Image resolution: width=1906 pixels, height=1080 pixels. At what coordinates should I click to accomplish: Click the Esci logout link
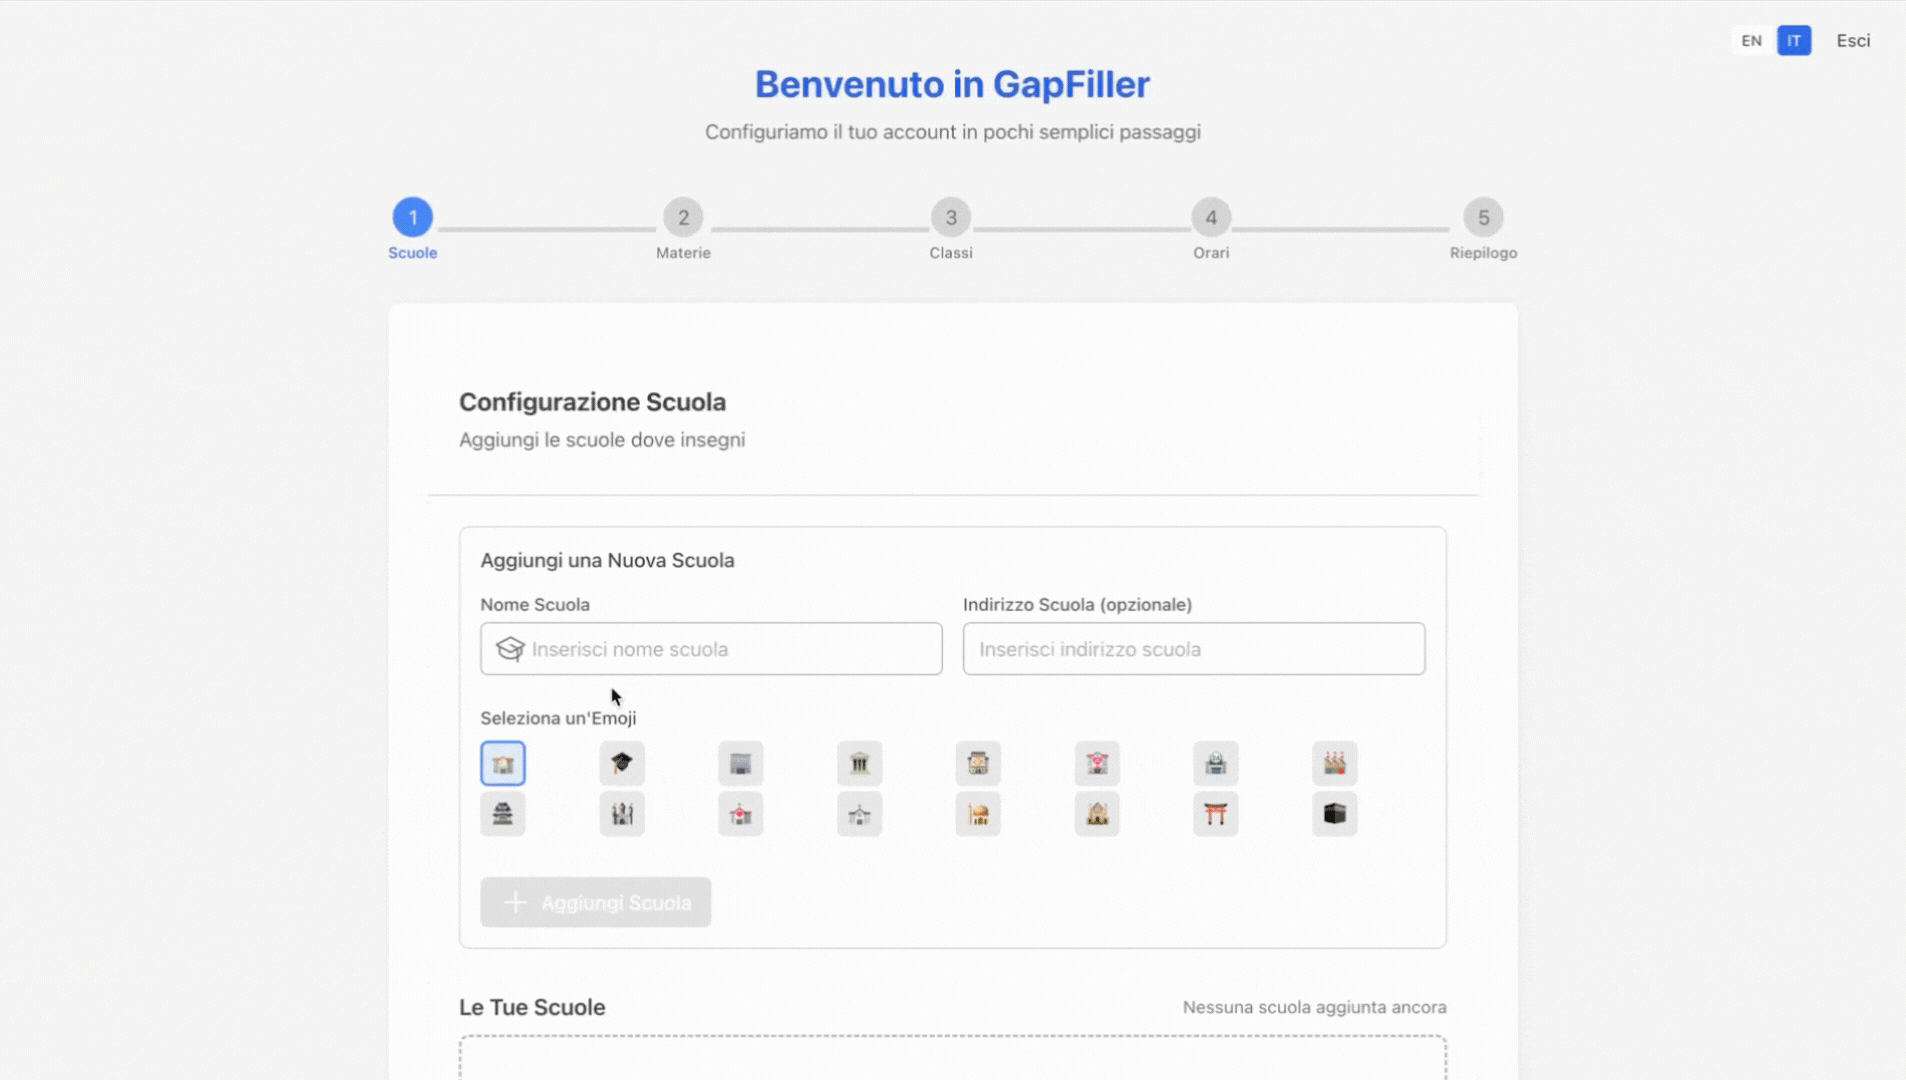1852,41
